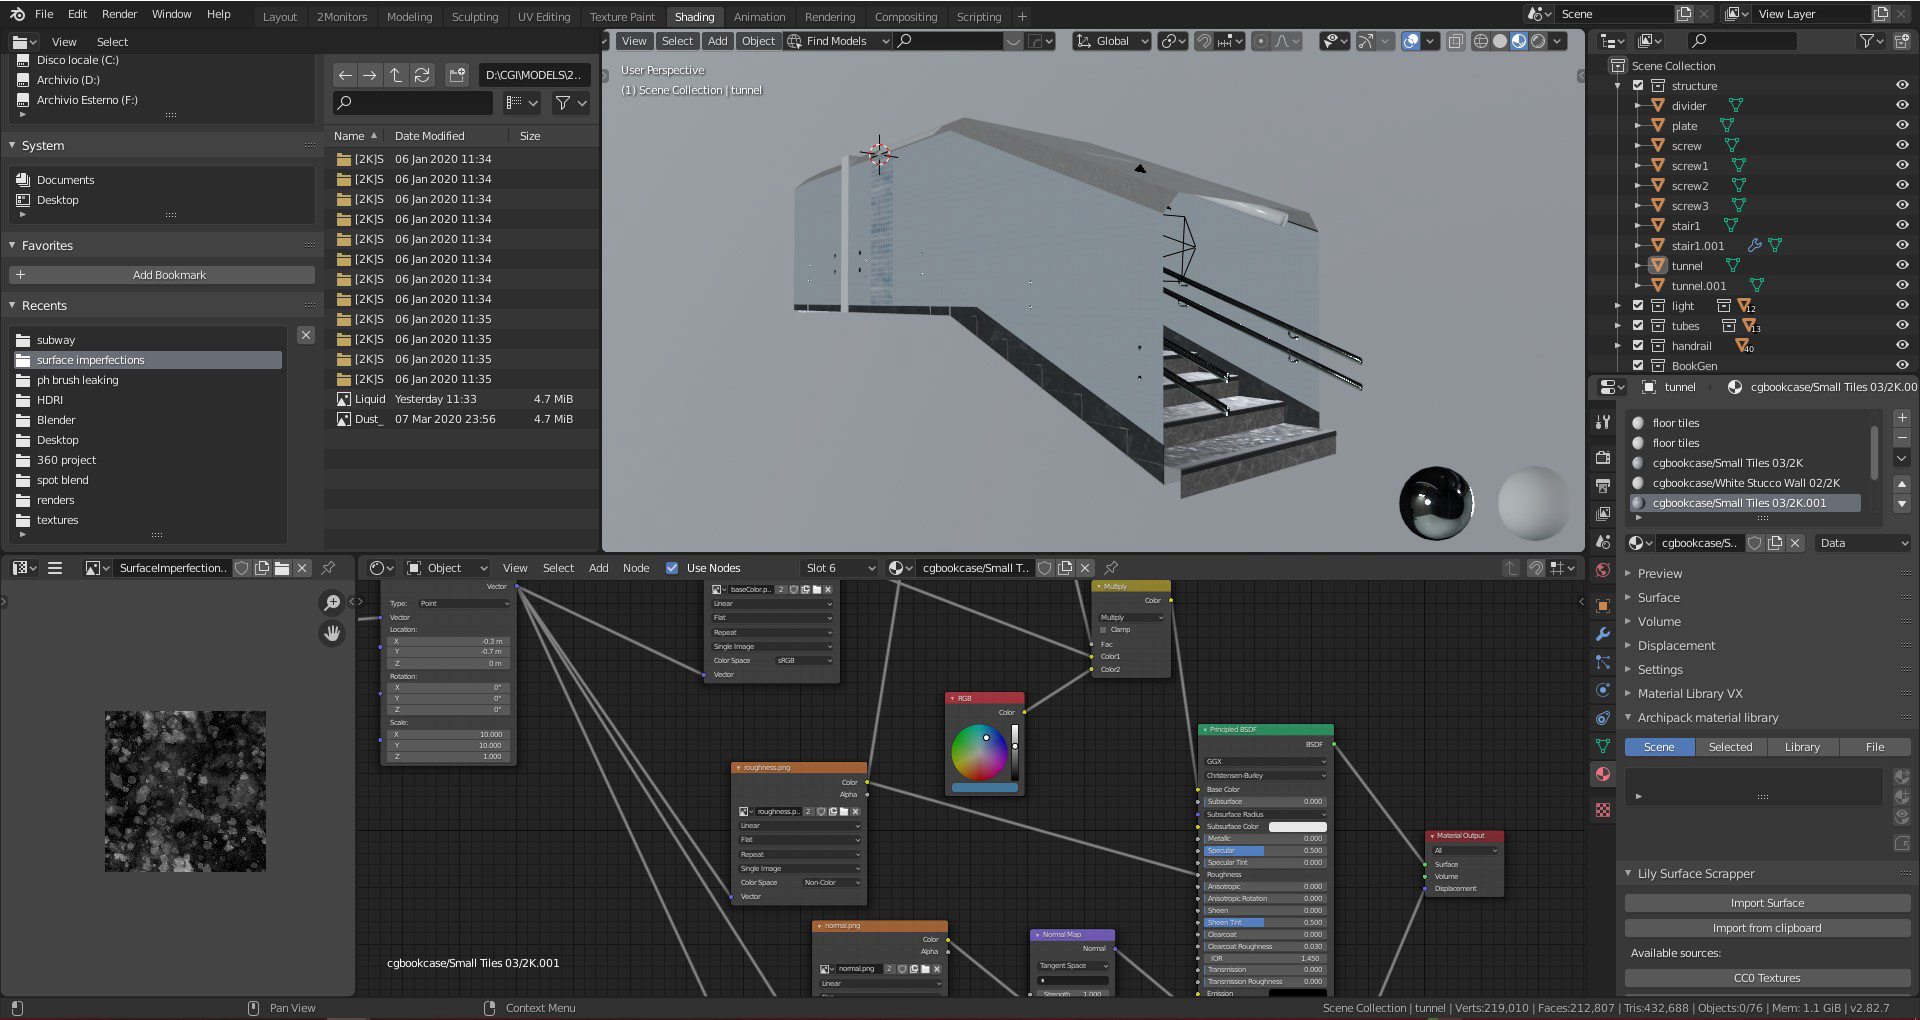Hide the plate object in outliner

pyautogui.click(x=1902, y=125)
